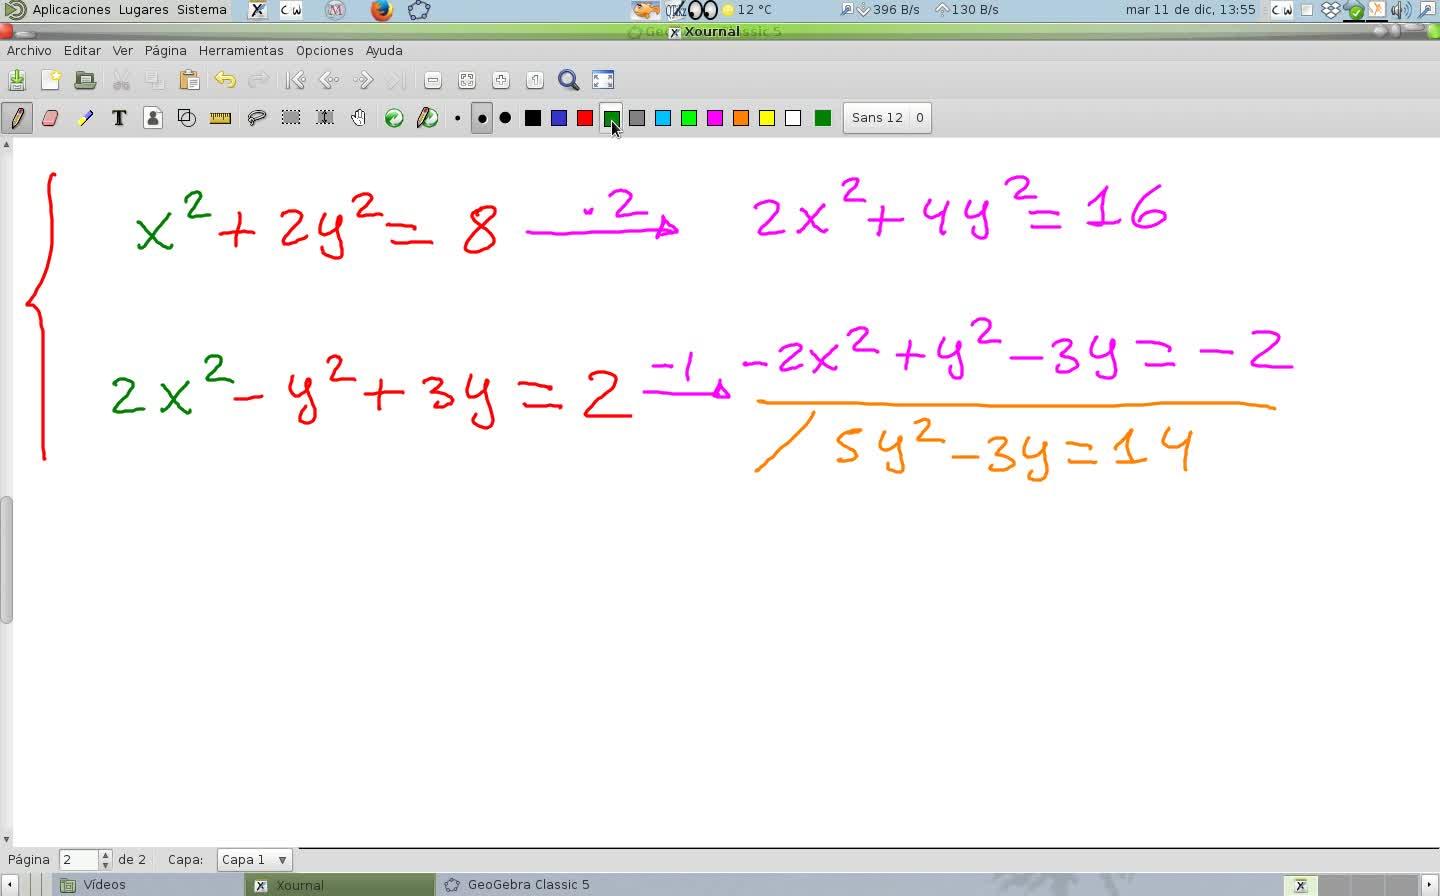The height and width of the screenshot is (896, 1440).
Task: Select the Hand tool
Action: 359,118
